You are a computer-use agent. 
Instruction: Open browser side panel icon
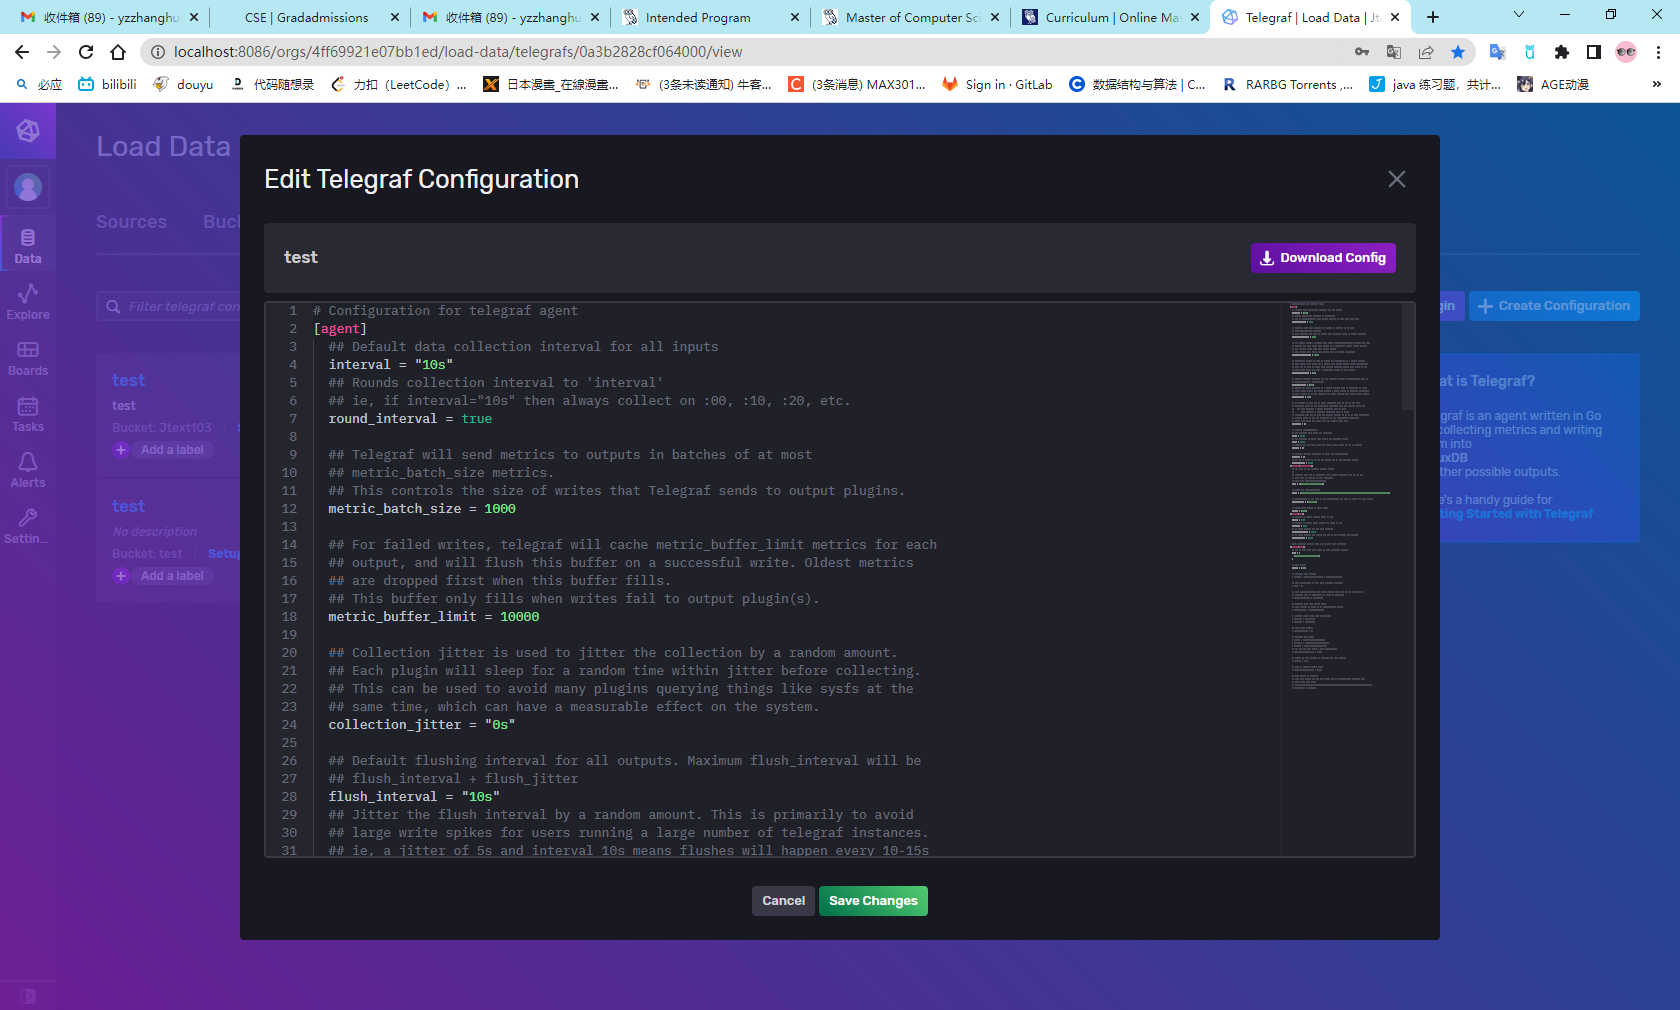[1594, 52]
